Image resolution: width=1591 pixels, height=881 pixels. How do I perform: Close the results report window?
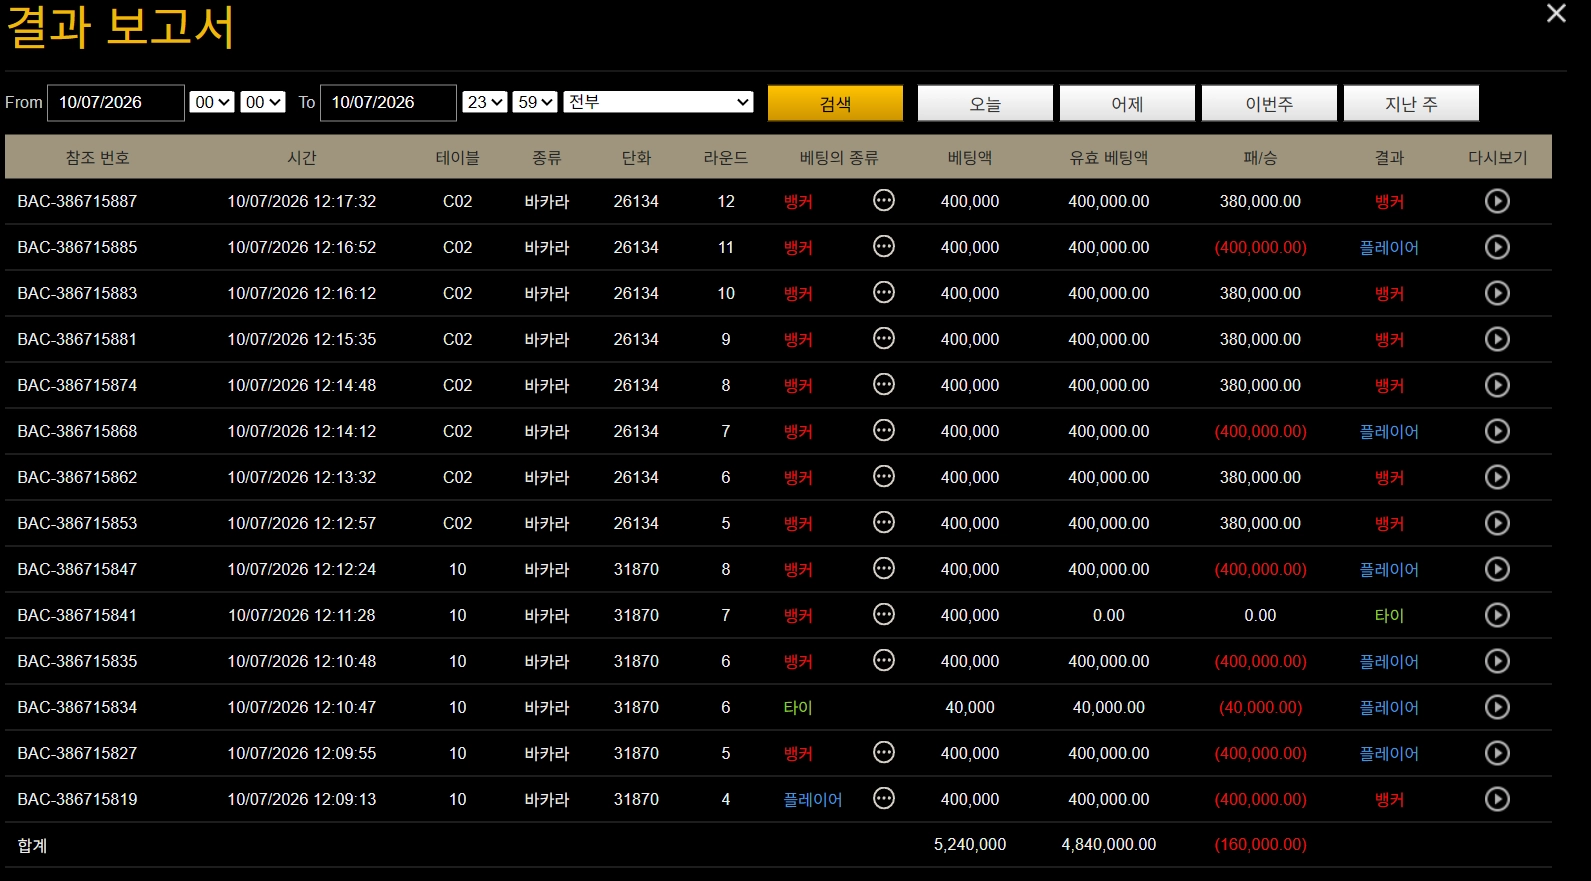pyautogui.click(x=1556, y=13)
